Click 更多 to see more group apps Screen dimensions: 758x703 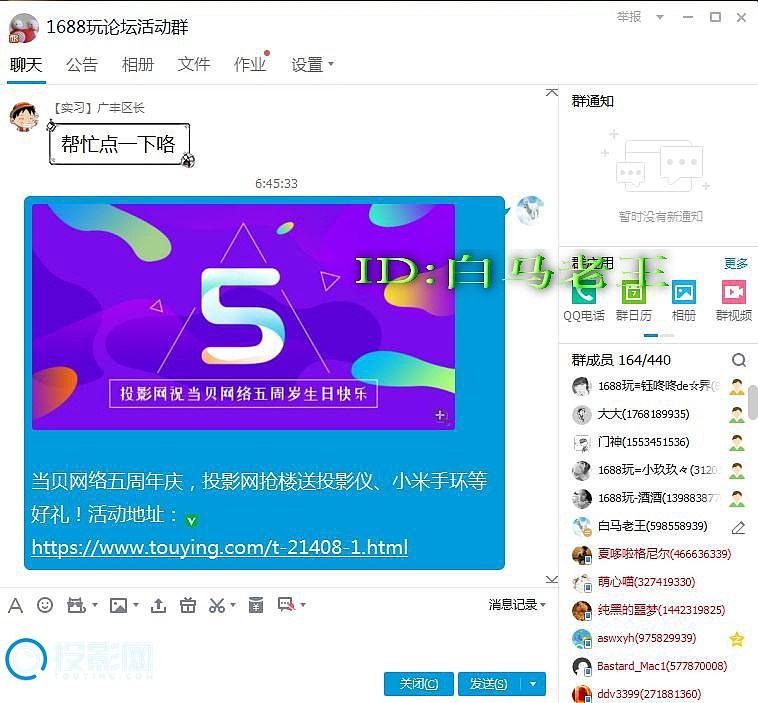[x=736, y=264]
